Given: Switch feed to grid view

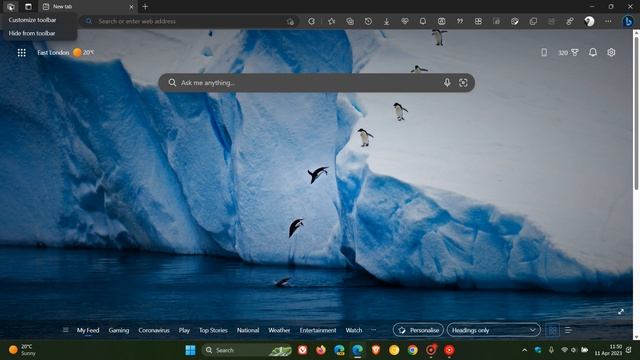Looking at the screenshot, I should pyautogui.click(x=552, y=330).
